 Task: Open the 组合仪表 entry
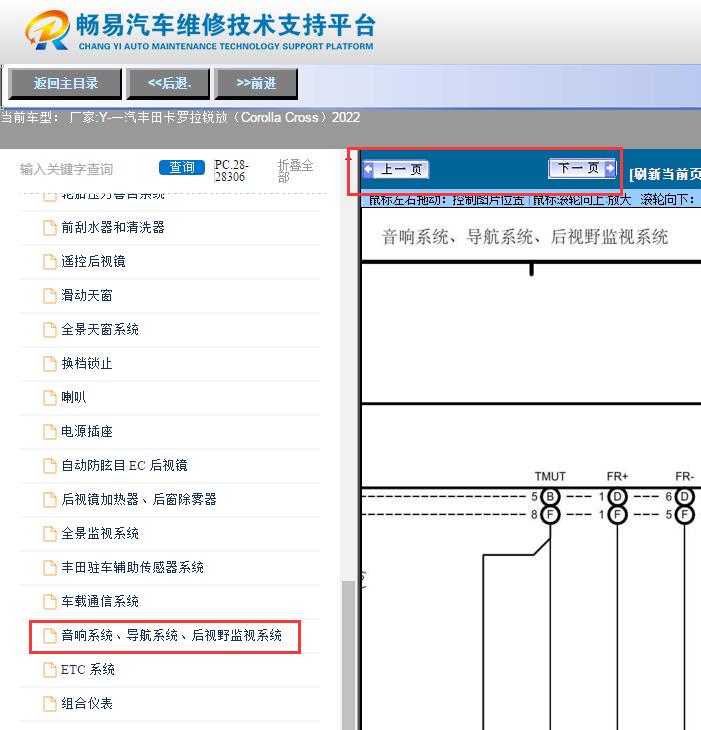(x=87, y=703)
